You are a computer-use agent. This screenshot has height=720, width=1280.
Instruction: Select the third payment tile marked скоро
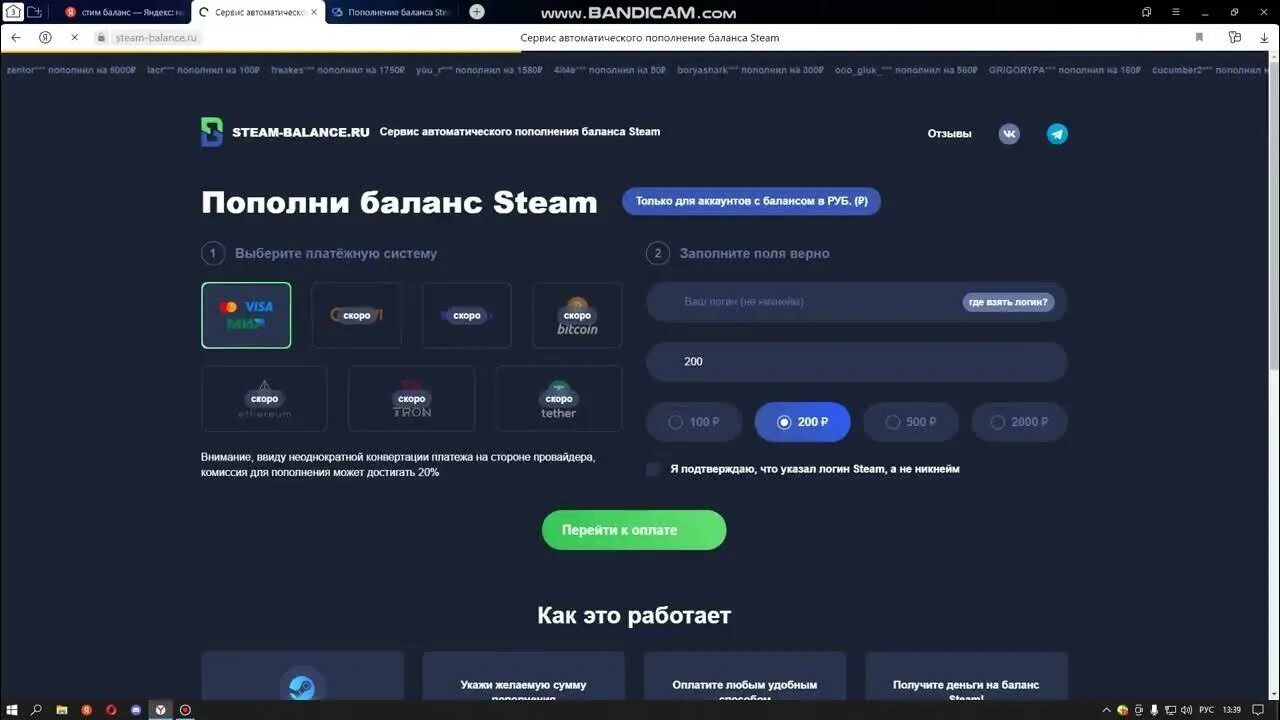click(467, 315)
